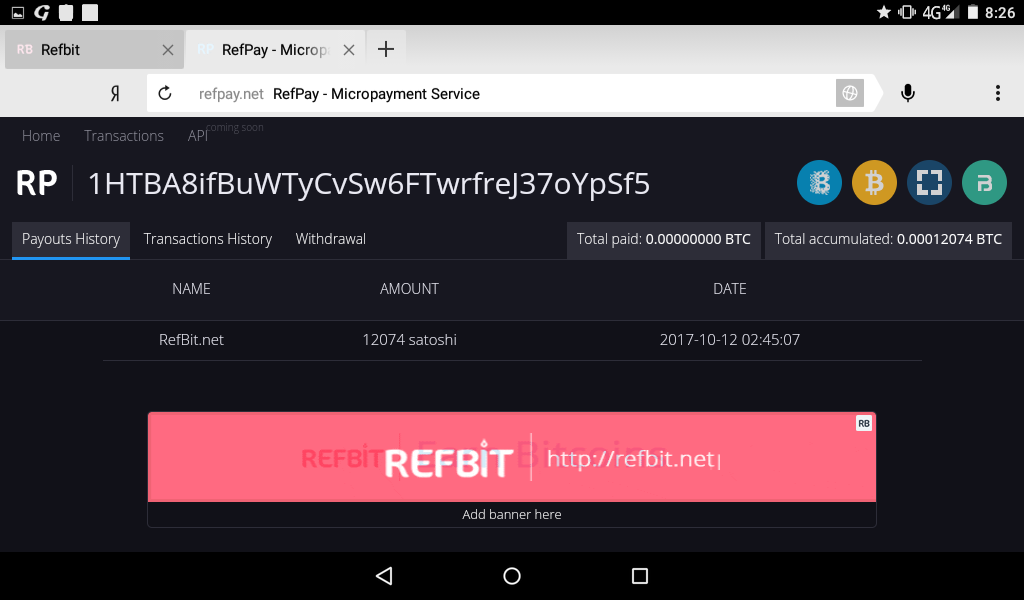Click the pink REFBIT banner advertisement

coord(512,457)
